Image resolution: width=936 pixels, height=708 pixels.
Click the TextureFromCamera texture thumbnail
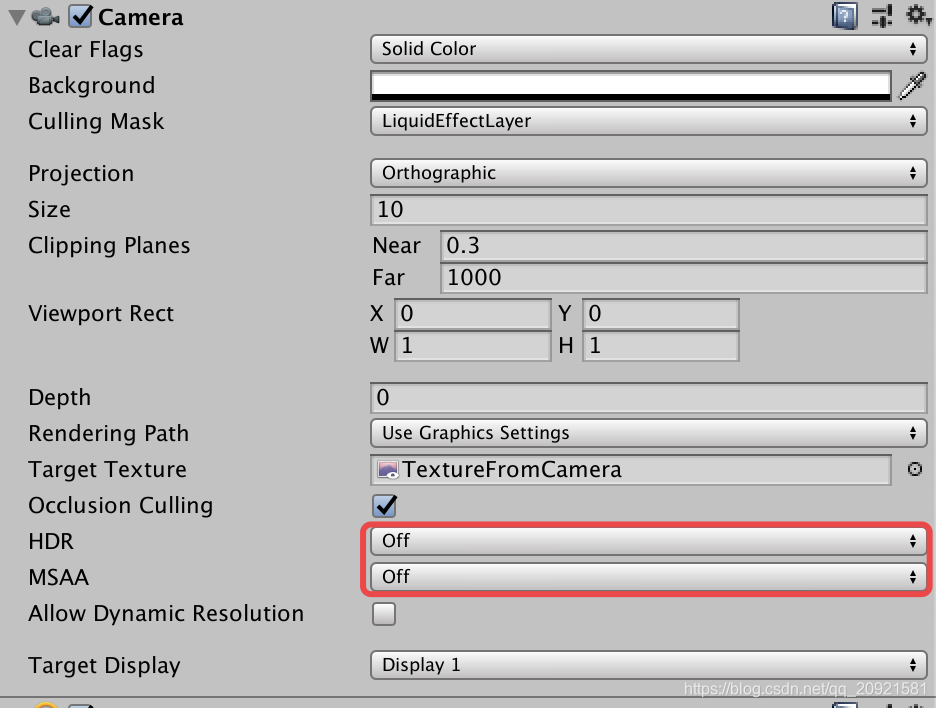pos(385,469)
